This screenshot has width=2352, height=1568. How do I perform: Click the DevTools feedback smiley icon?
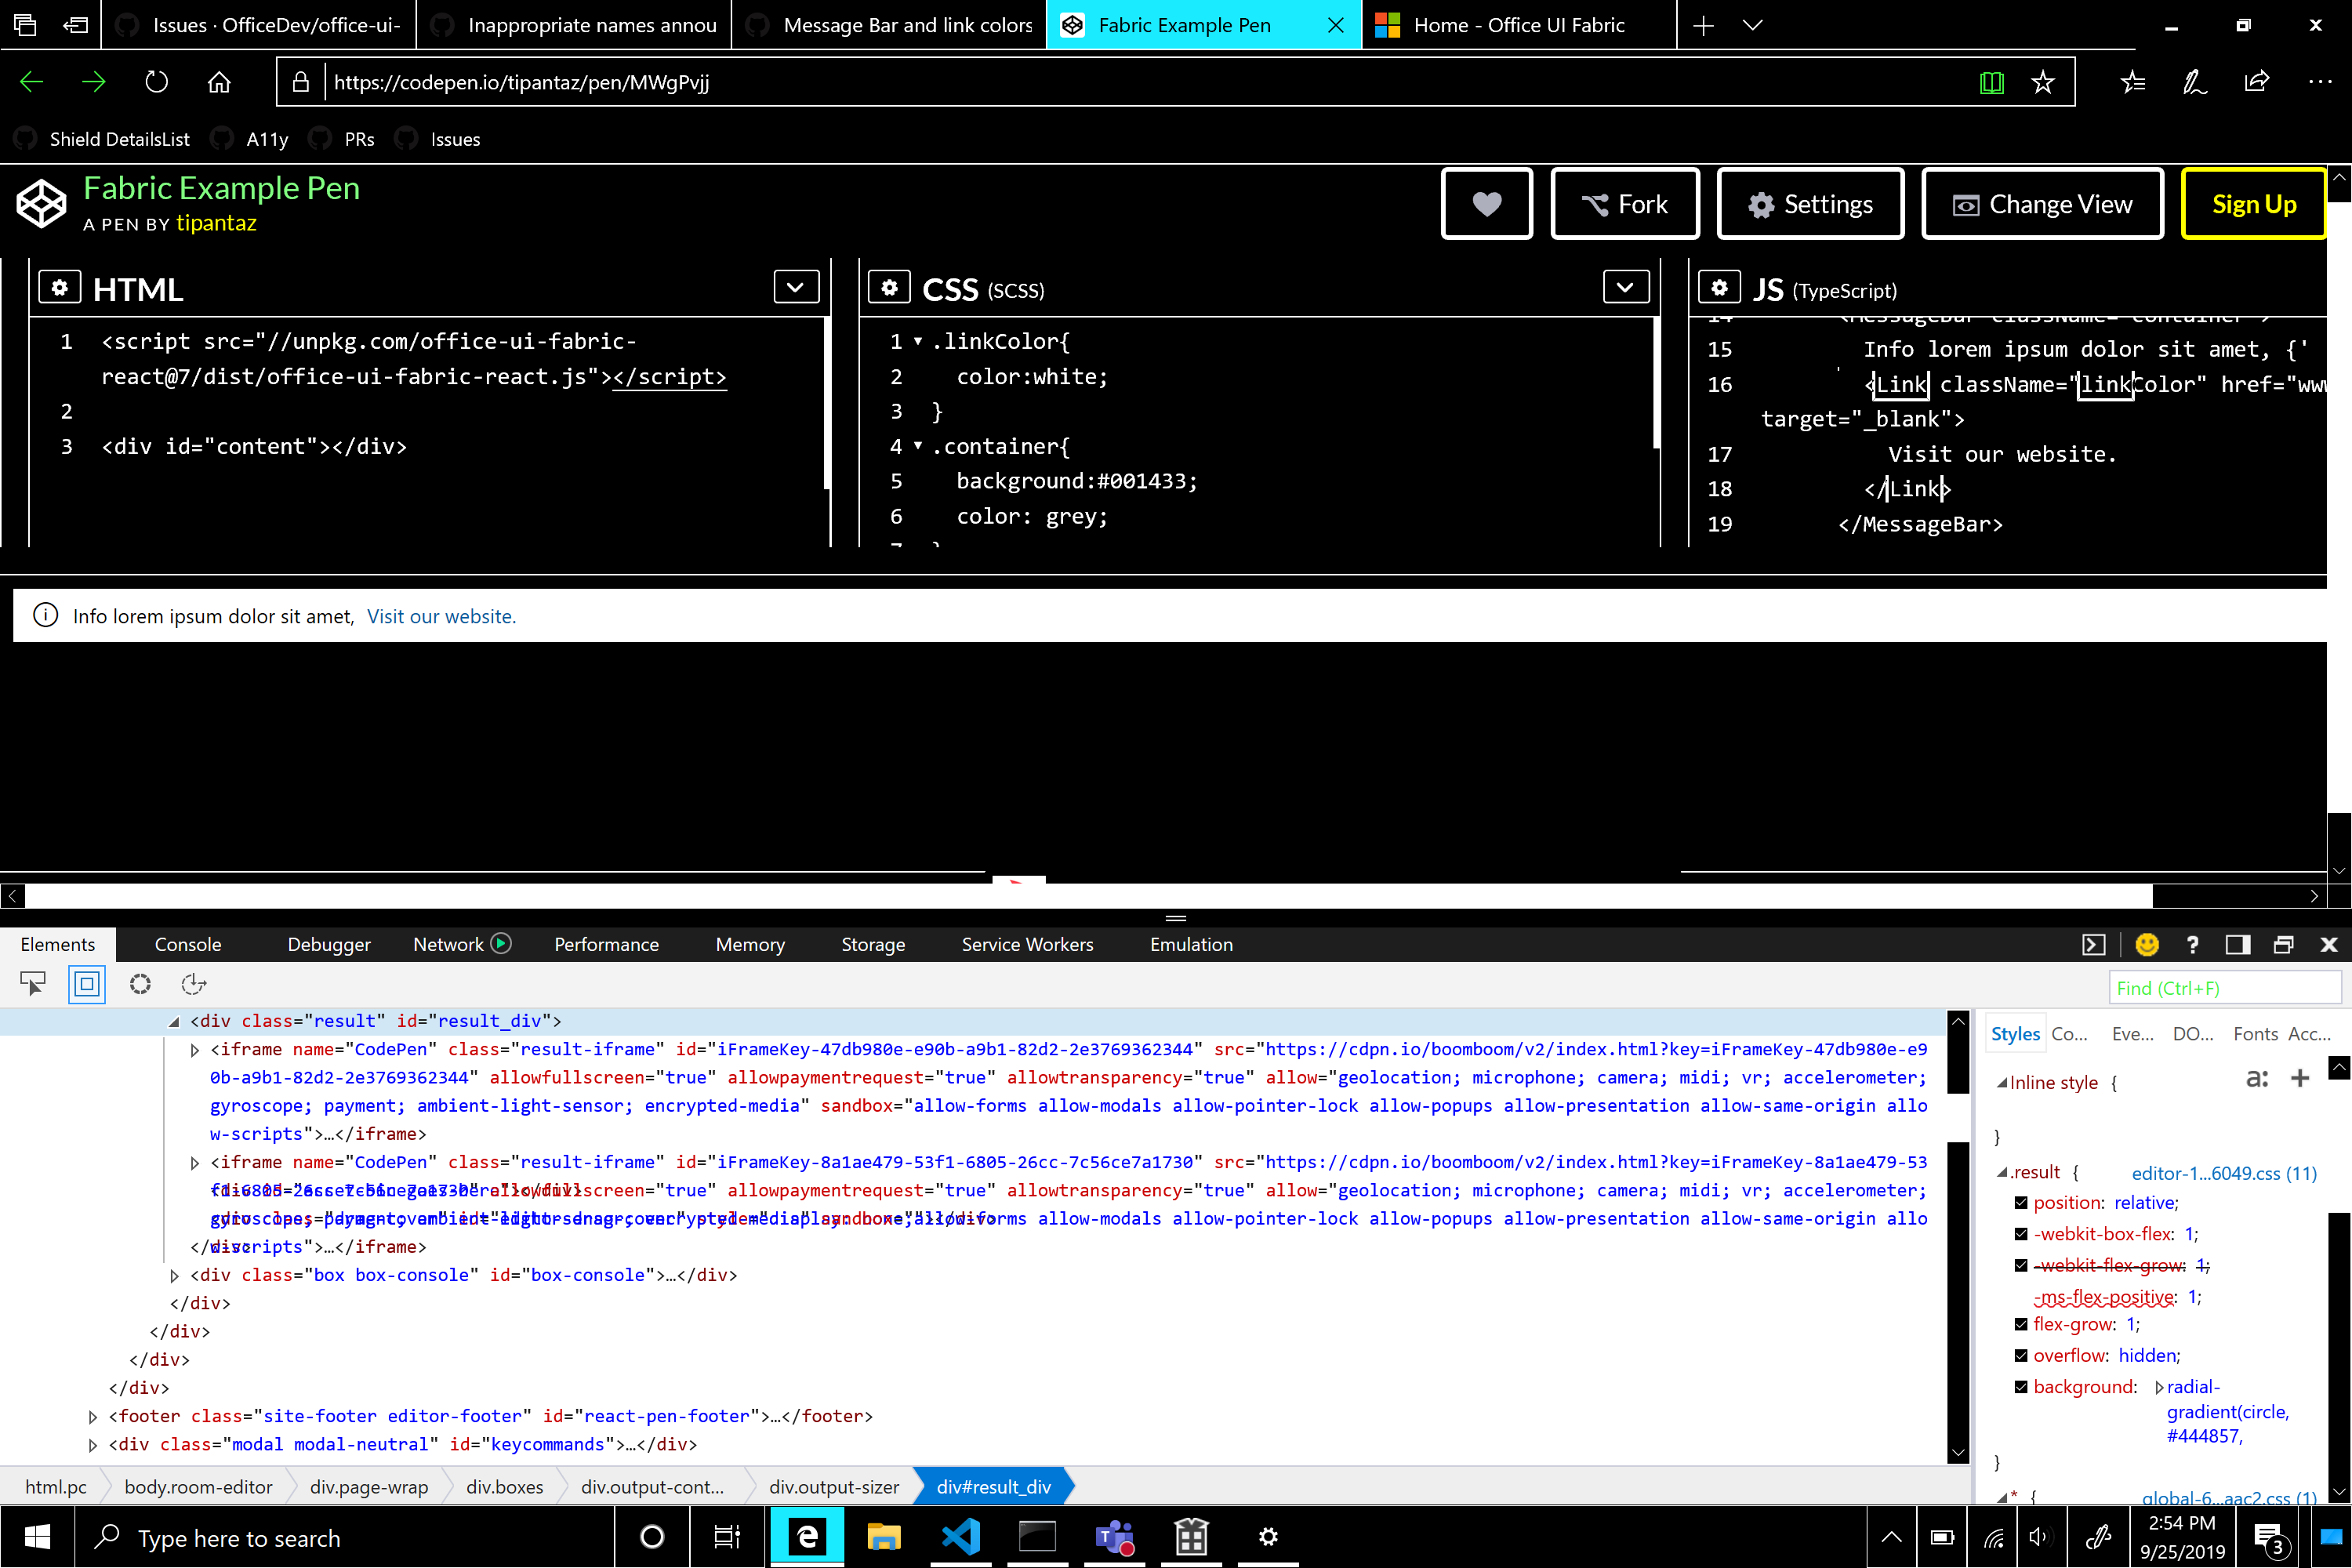[x=2146, y=944]
